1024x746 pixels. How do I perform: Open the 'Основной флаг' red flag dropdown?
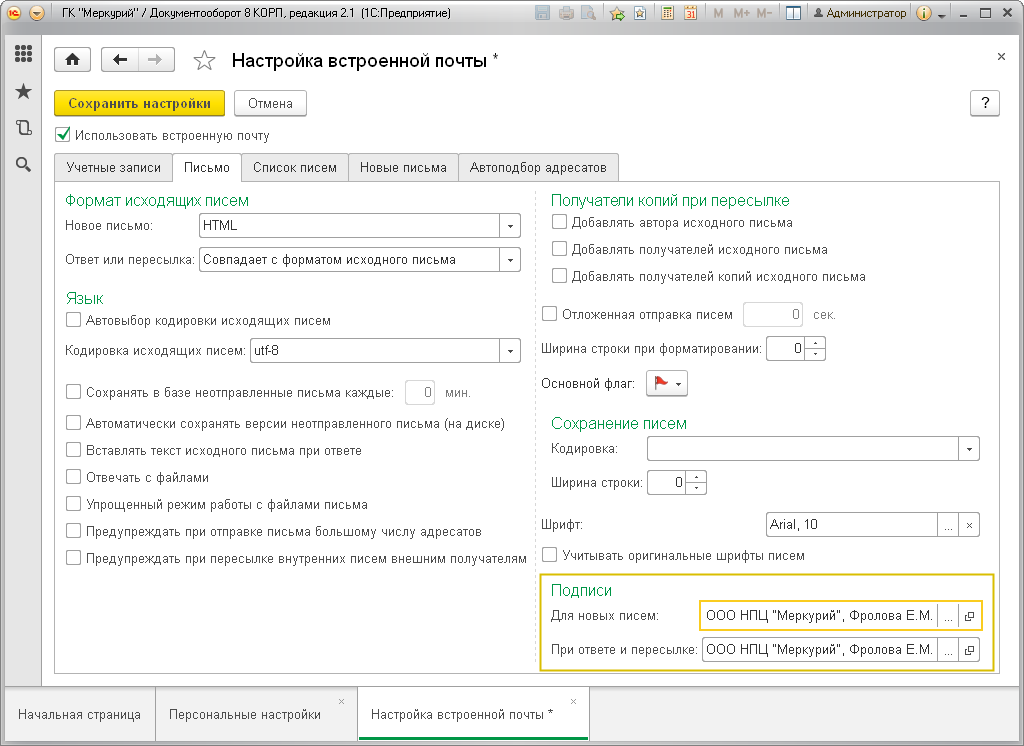pyautogui.click(x=667, y=383)
